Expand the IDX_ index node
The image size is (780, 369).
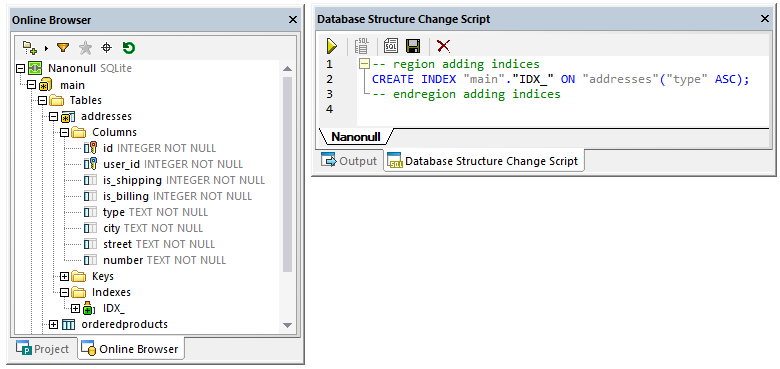tap(75, 308)
